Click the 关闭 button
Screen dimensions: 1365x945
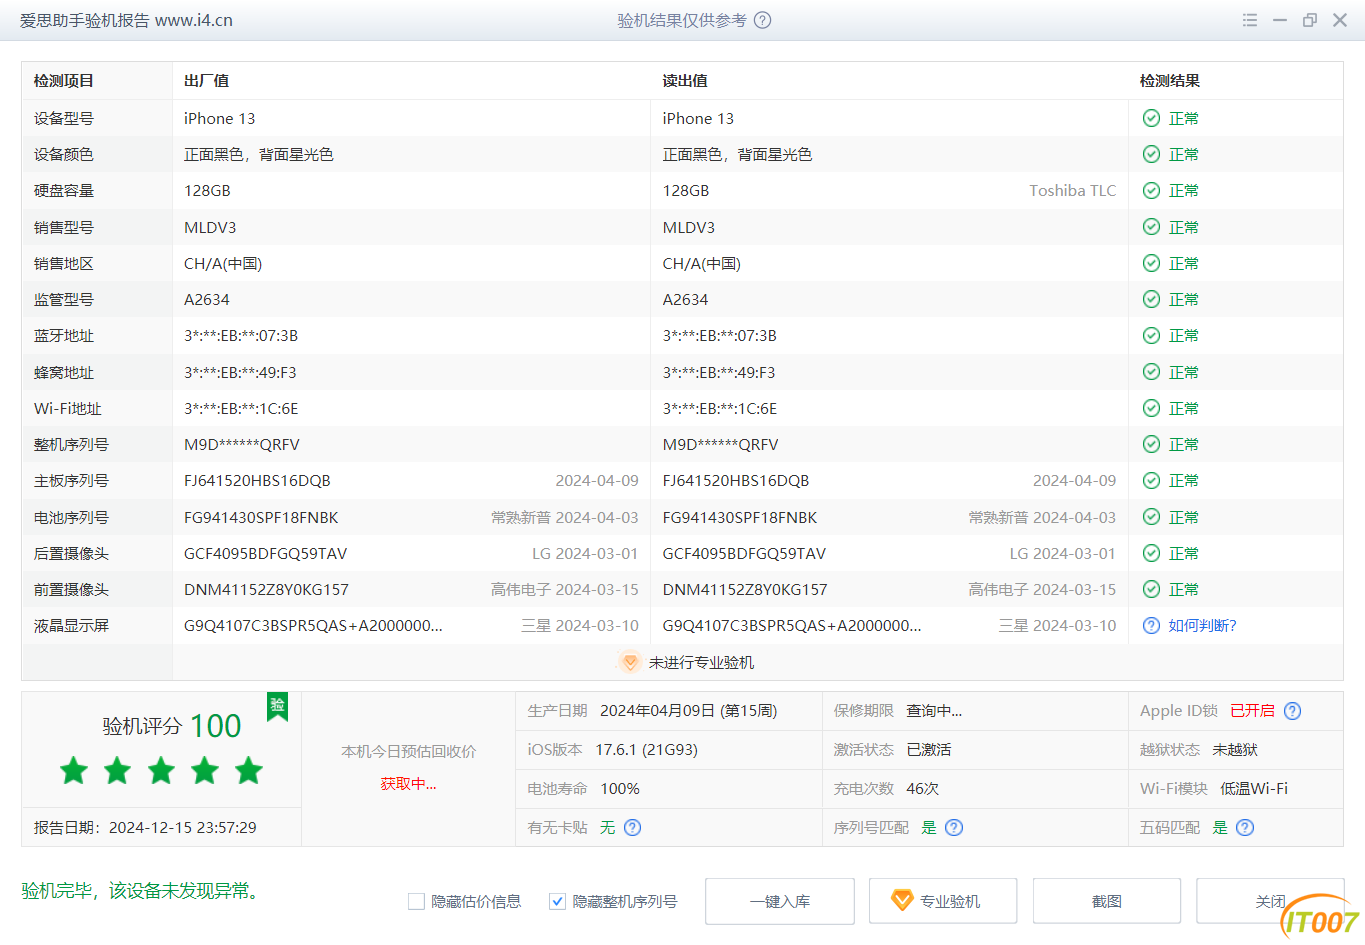click(x=1270, y=901)
